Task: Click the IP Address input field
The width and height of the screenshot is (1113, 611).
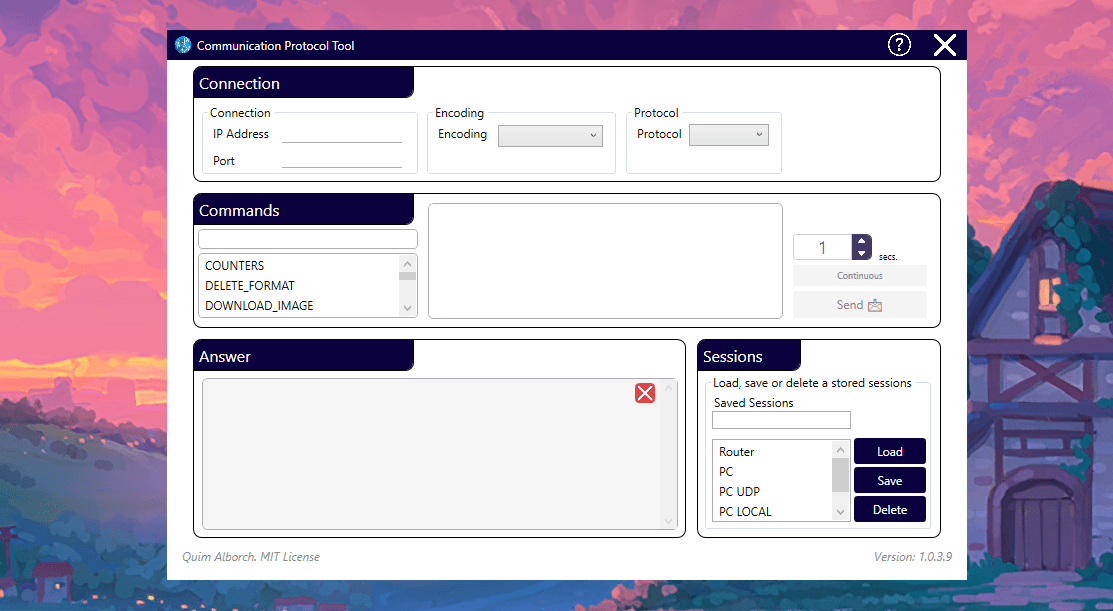Action: pyautogui.click(x=341, y=136)
